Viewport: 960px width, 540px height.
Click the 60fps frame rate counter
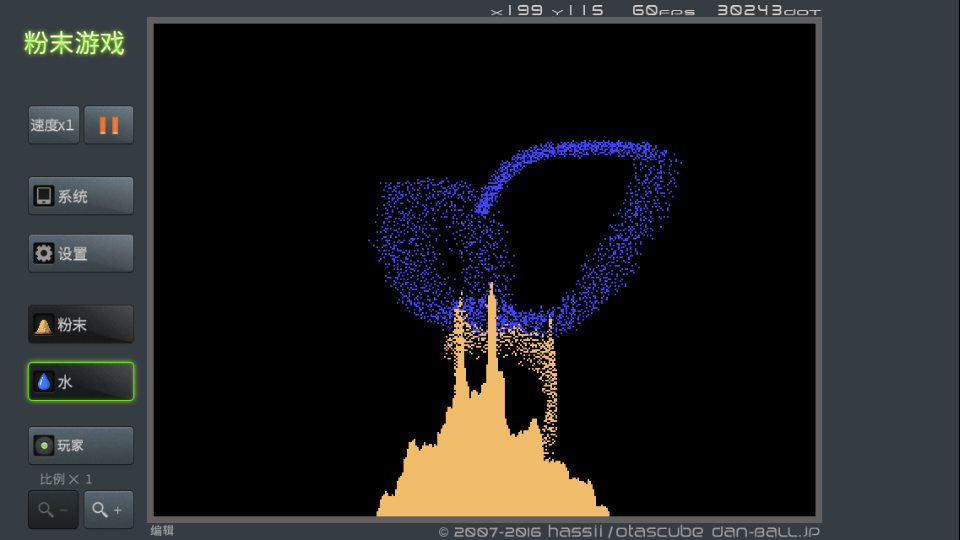660,11
